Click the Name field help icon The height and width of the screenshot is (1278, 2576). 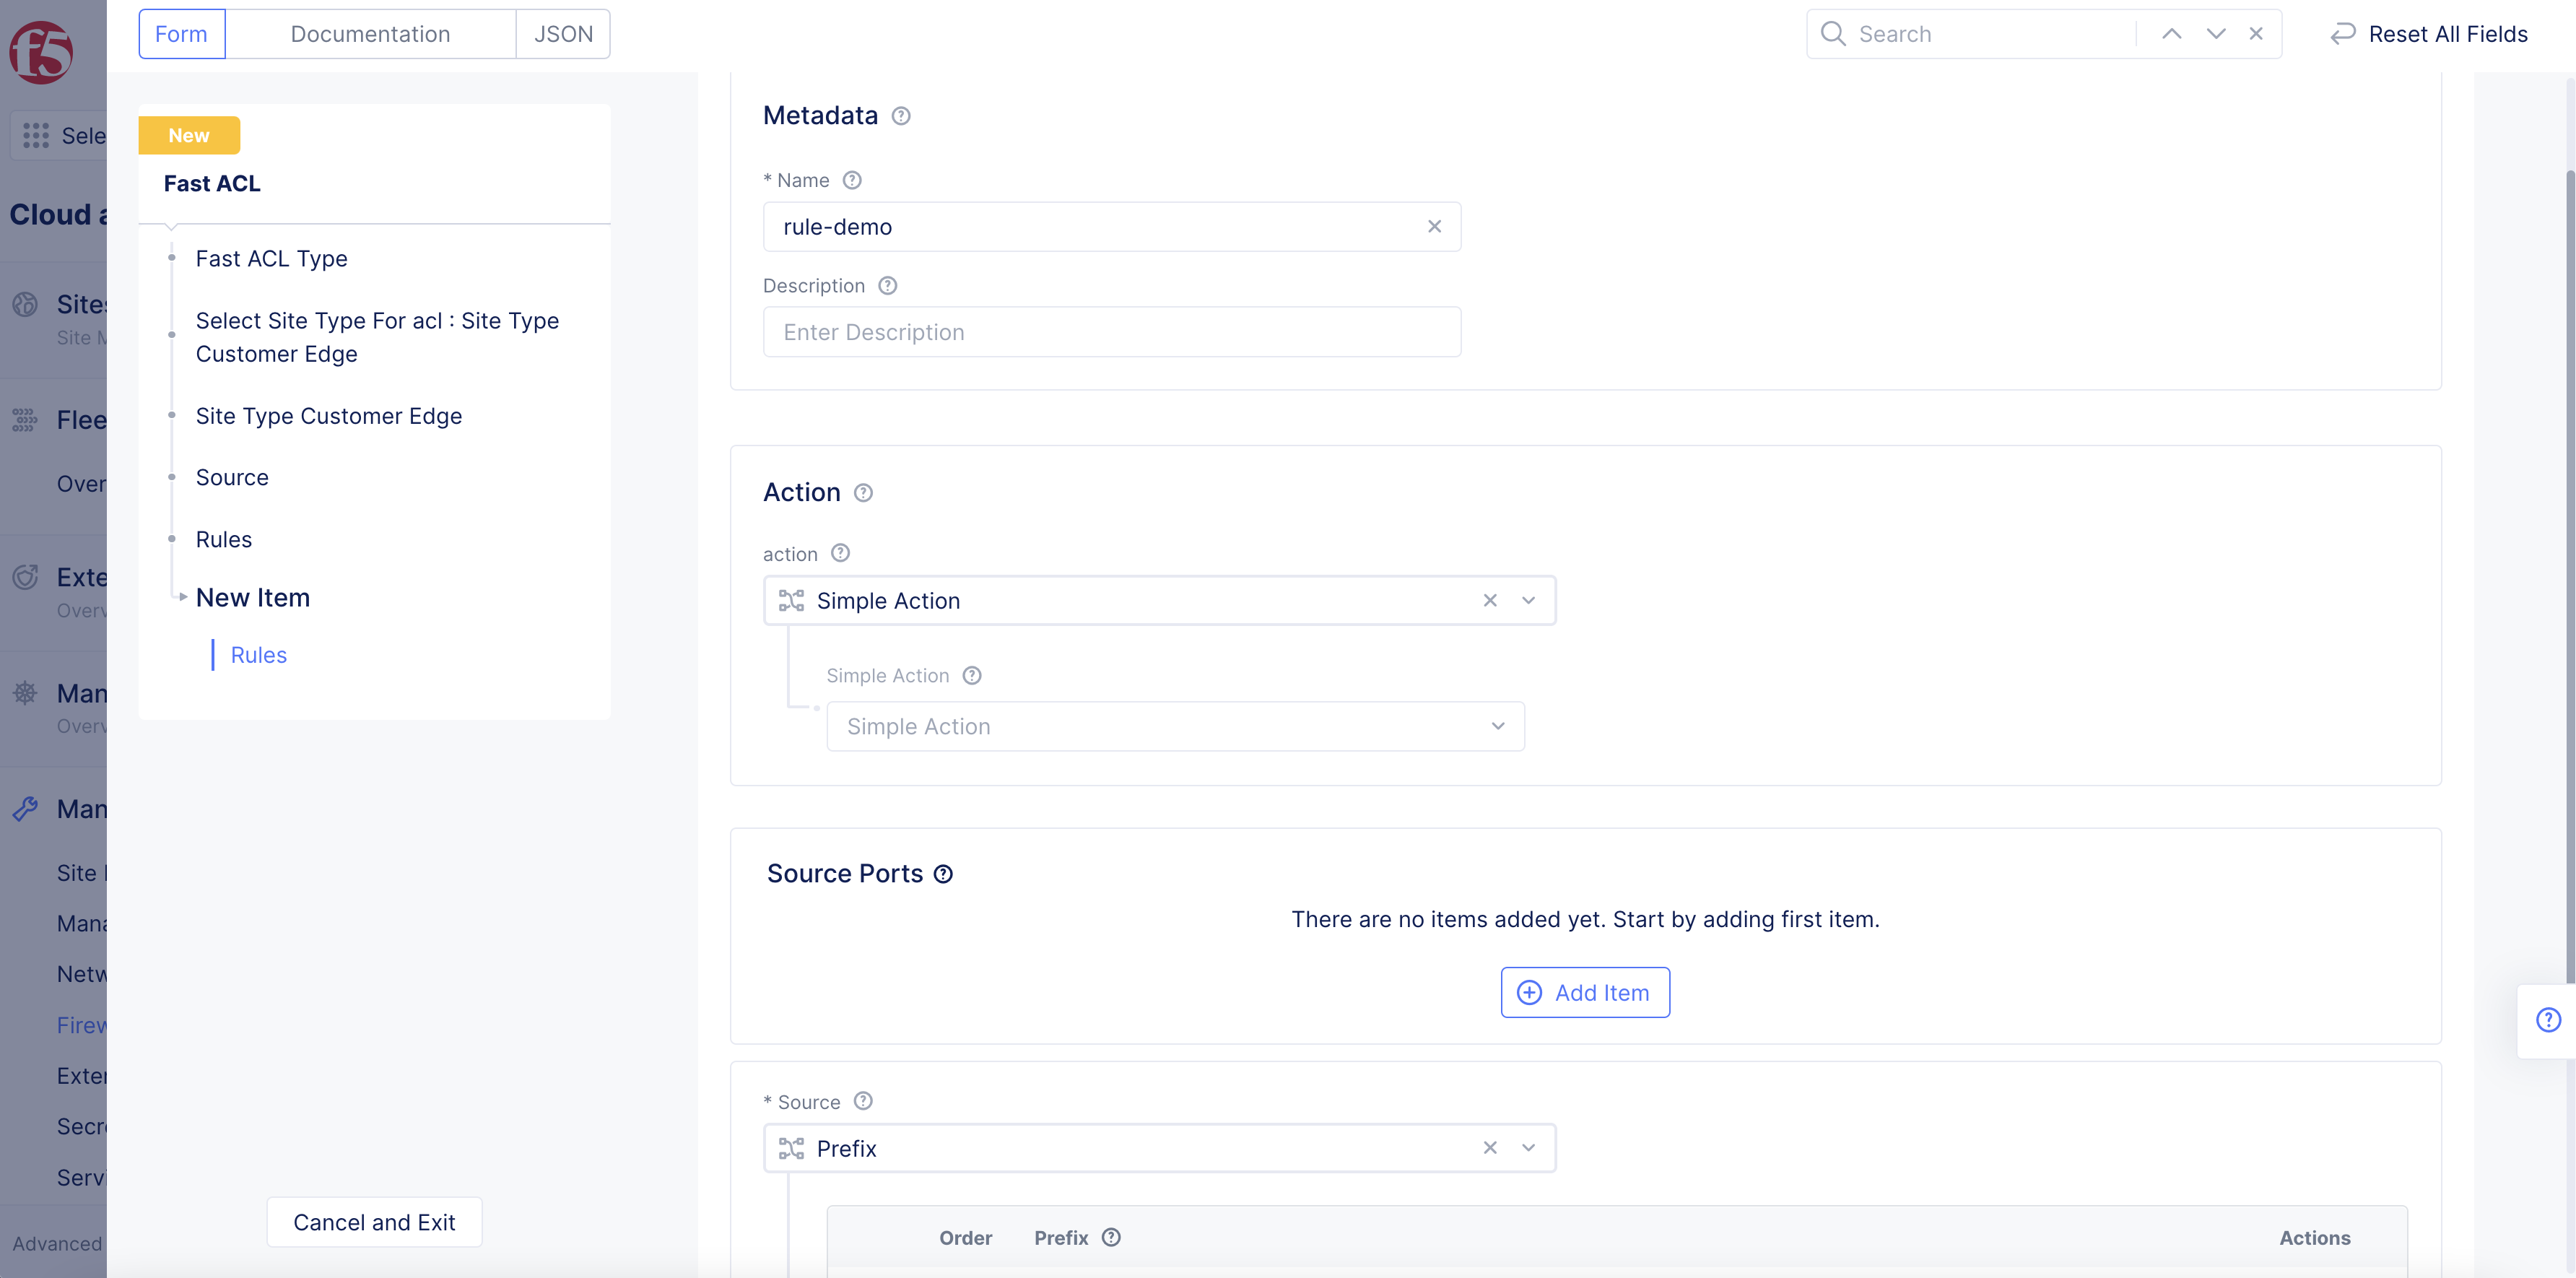[x=851, y=180]
